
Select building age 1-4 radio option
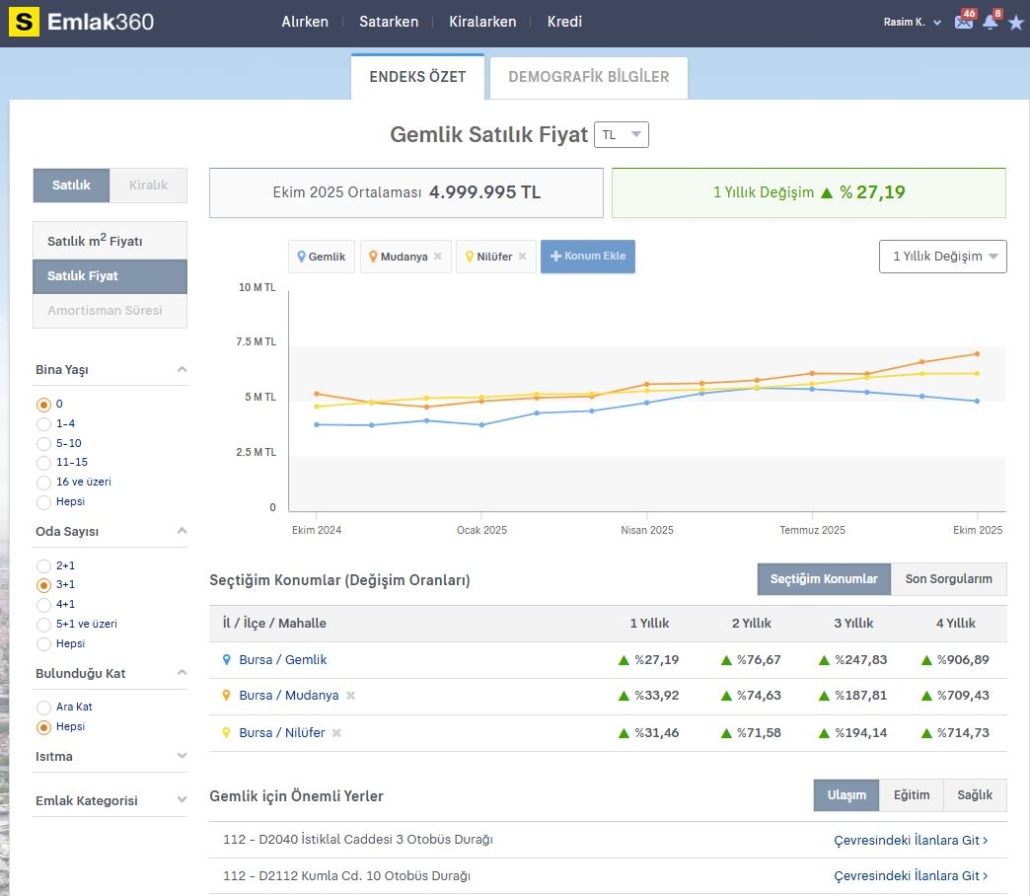(x=43, y=424)
